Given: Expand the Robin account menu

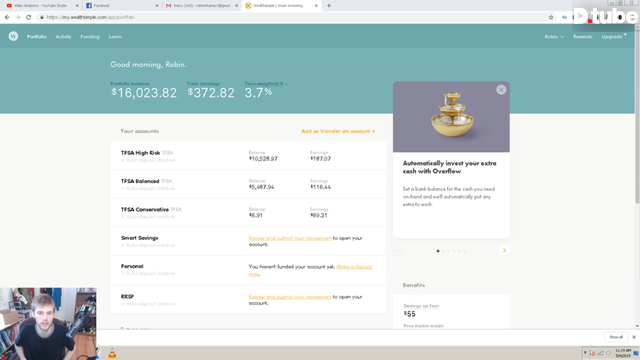Looking at the screenshot, I should tap(554, 37).
